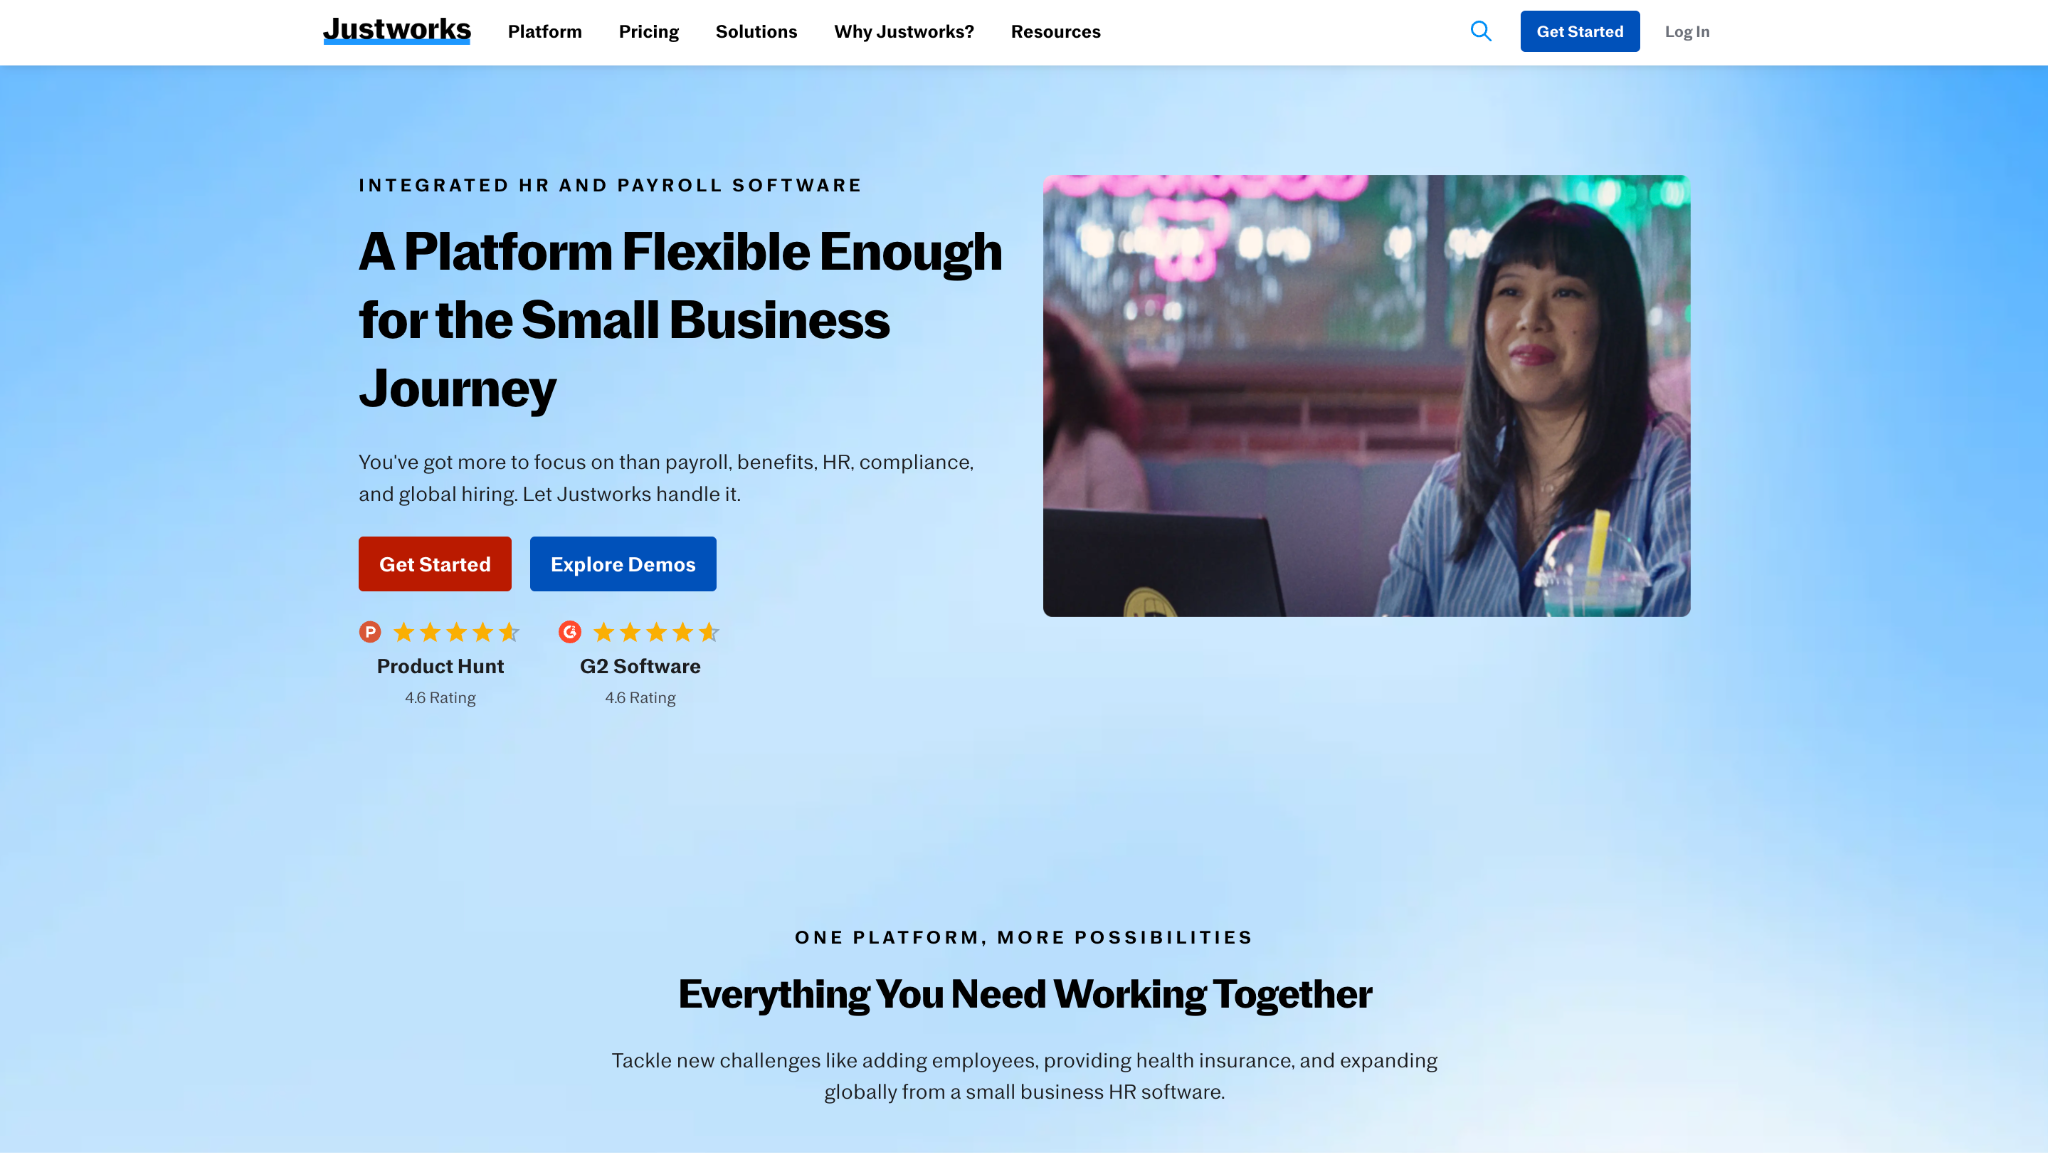The image size is (2048, 1153).
Task: Click the red Get Started hero button
Action: pyautogui.click(x=435, y=564)
